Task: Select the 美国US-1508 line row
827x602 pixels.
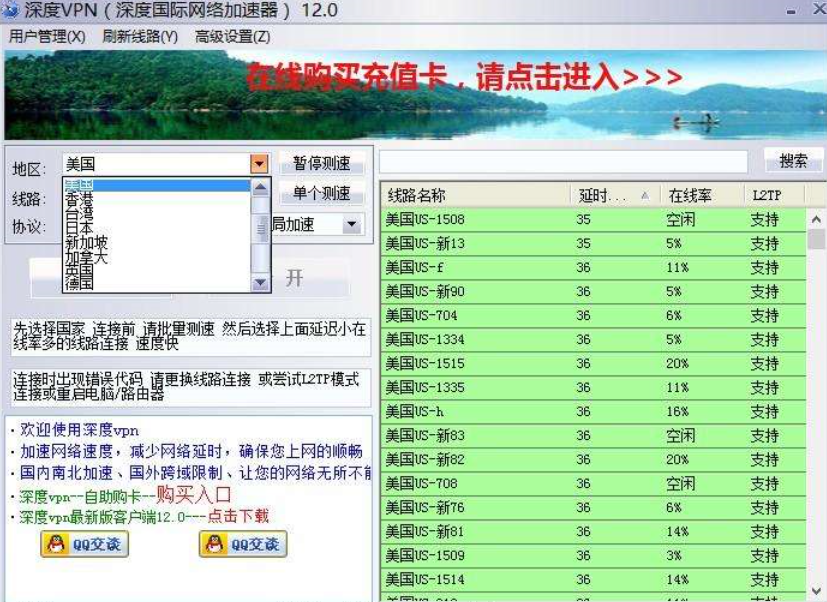Action: (x=593, y=219)
